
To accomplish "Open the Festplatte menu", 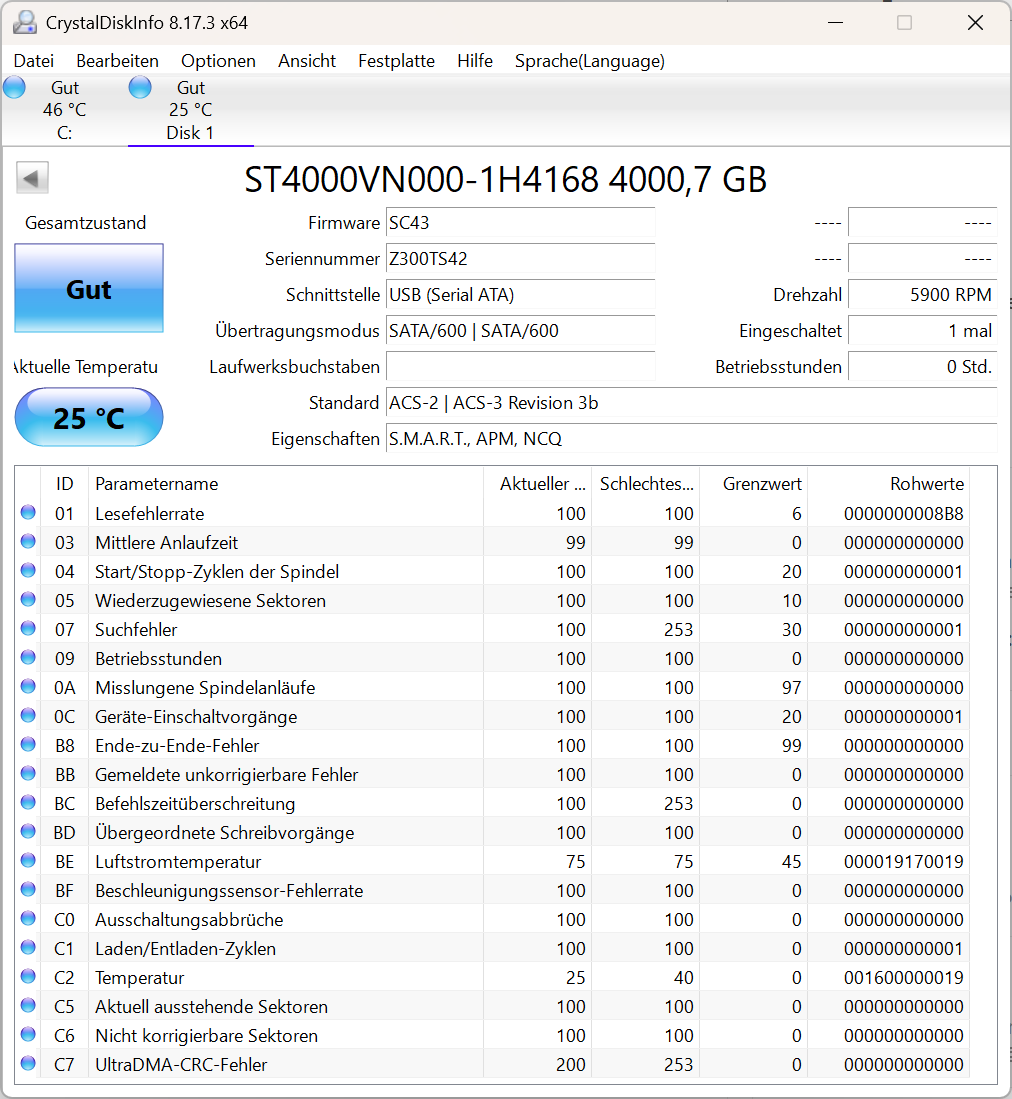I will tap(396, 61).
